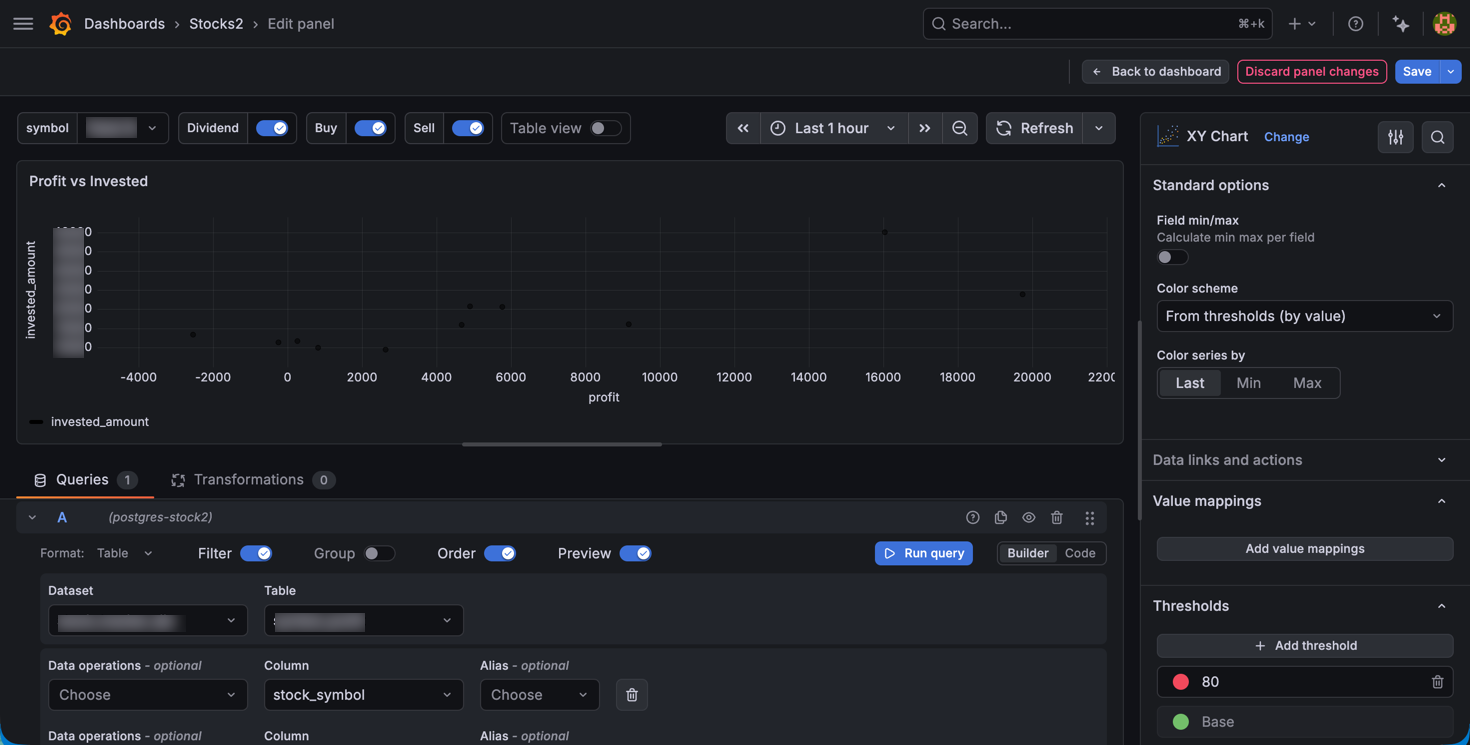Open panel options sliders icon
This screenshot has height=745, width=1470.
1395,137
